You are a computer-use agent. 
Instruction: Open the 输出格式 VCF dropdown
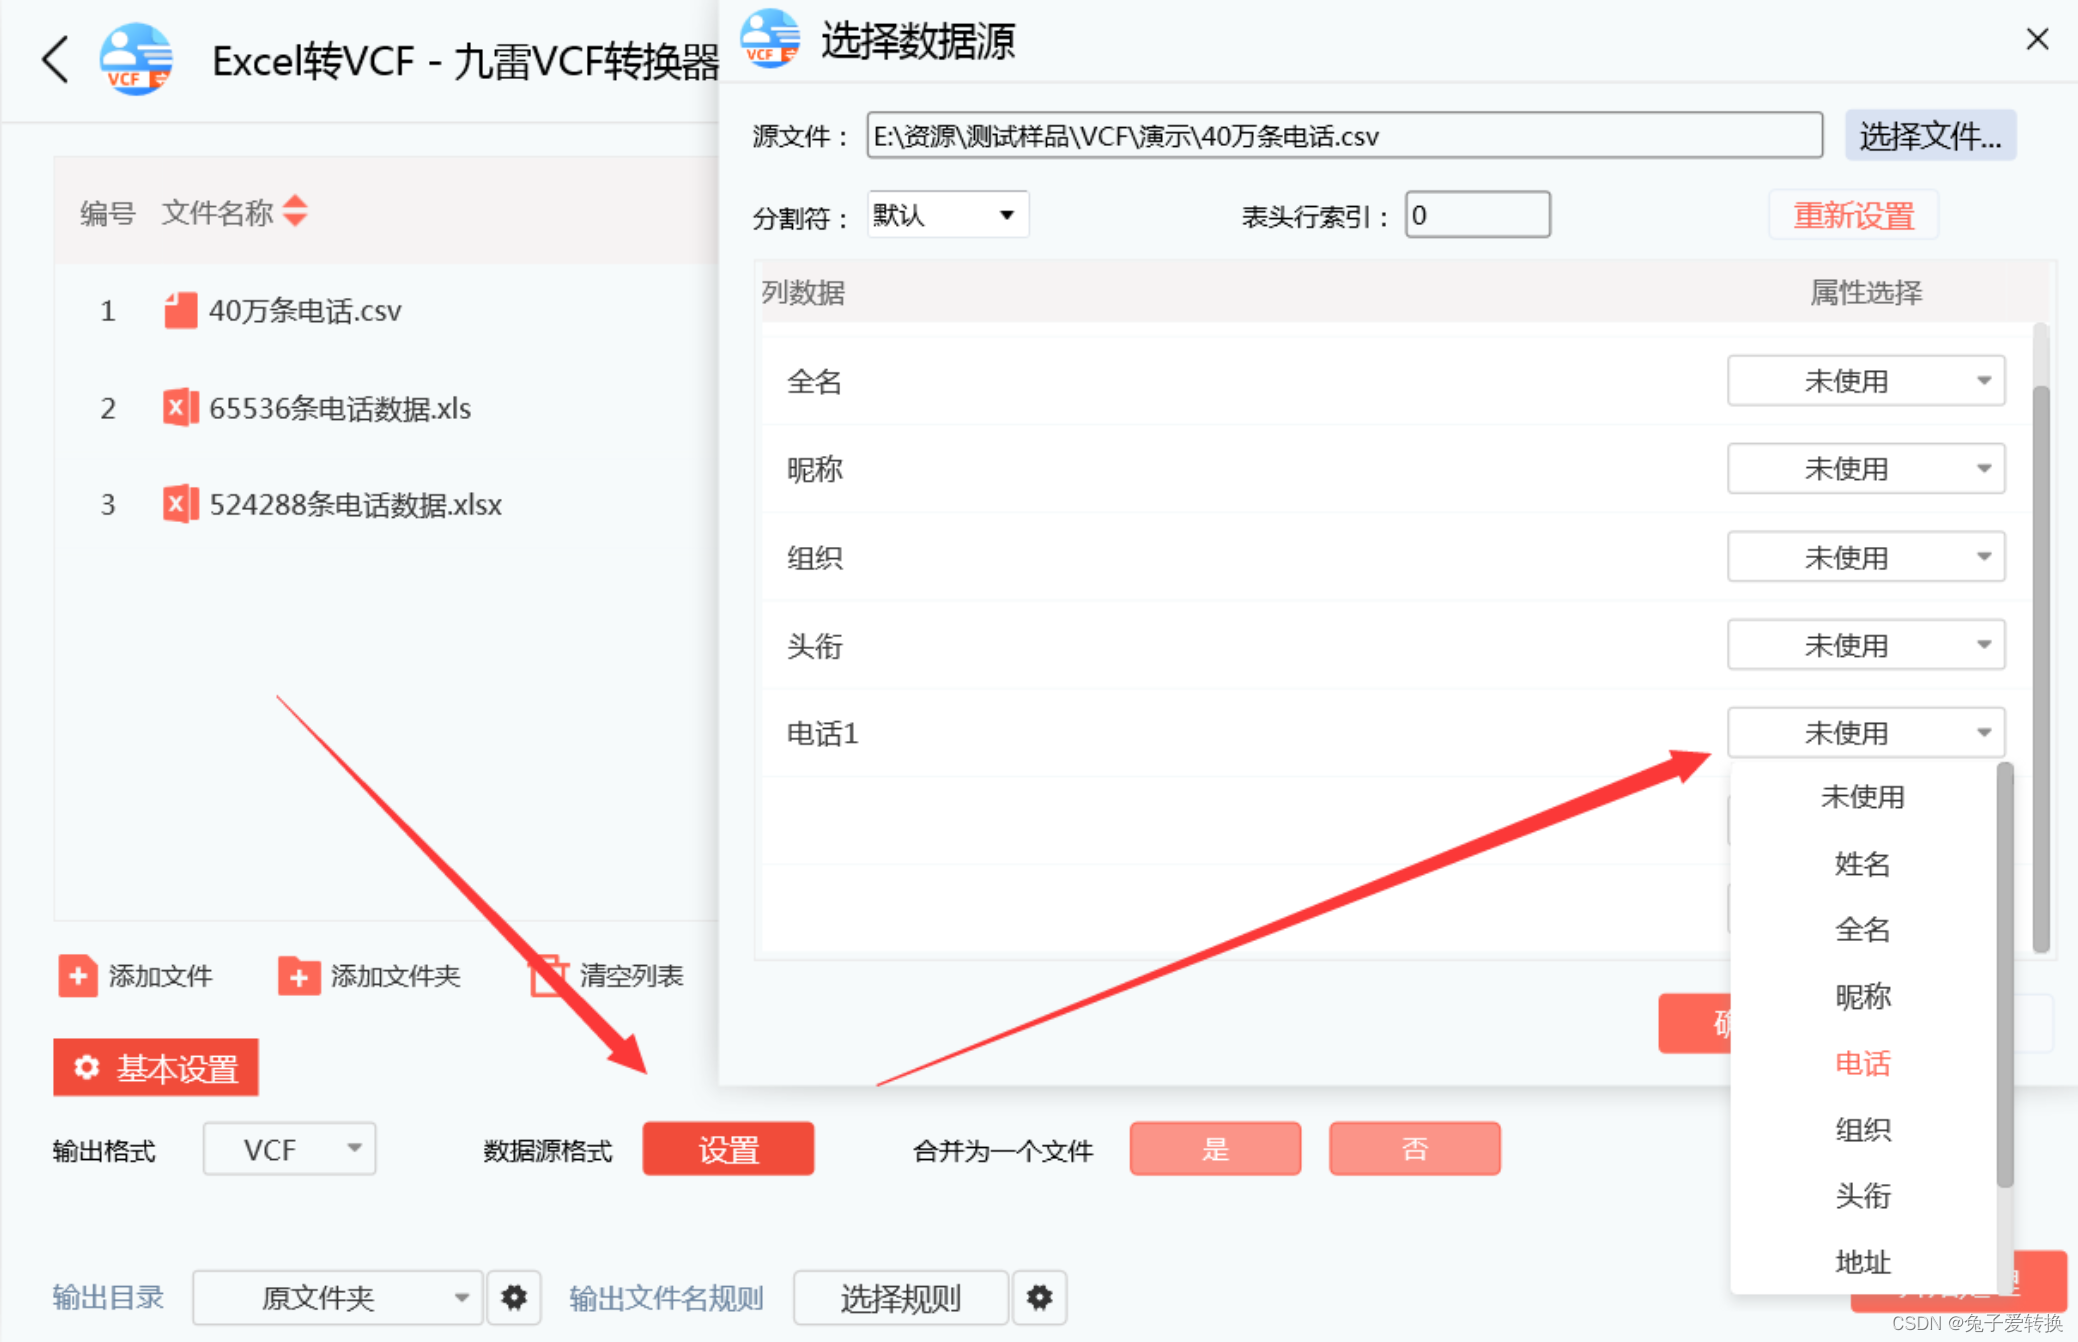click(x=289, y=1149)
